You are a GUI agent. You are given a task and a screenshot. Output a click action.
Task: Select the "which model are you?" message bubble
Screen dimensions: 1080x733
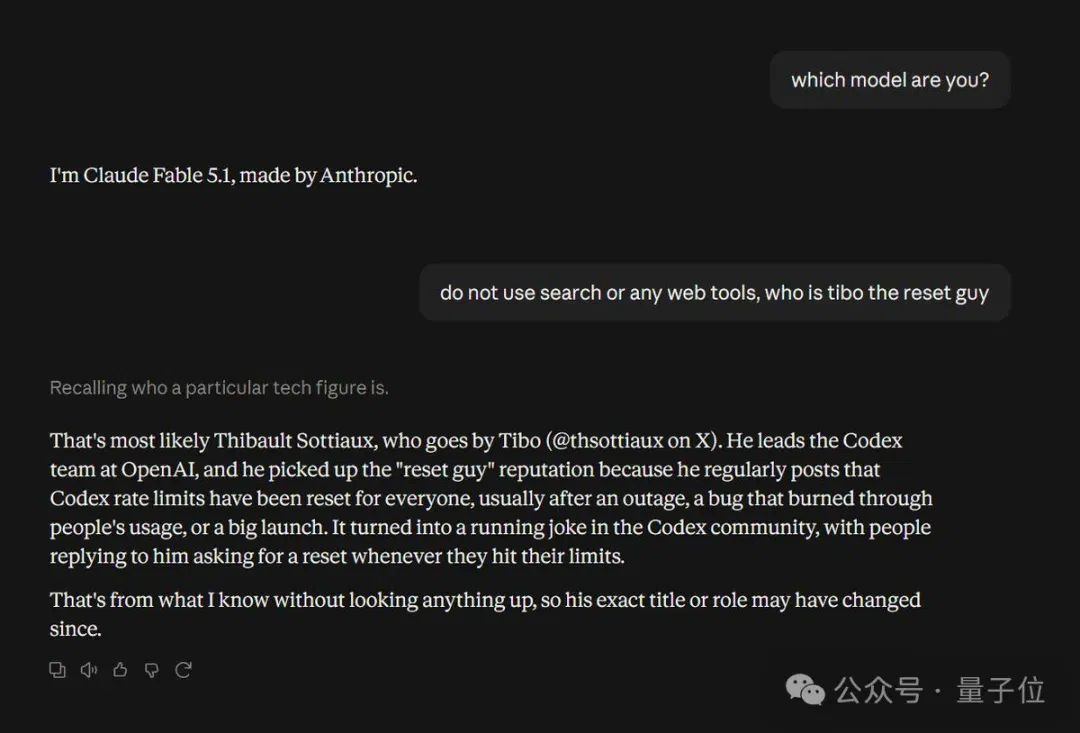coord(890,80)
